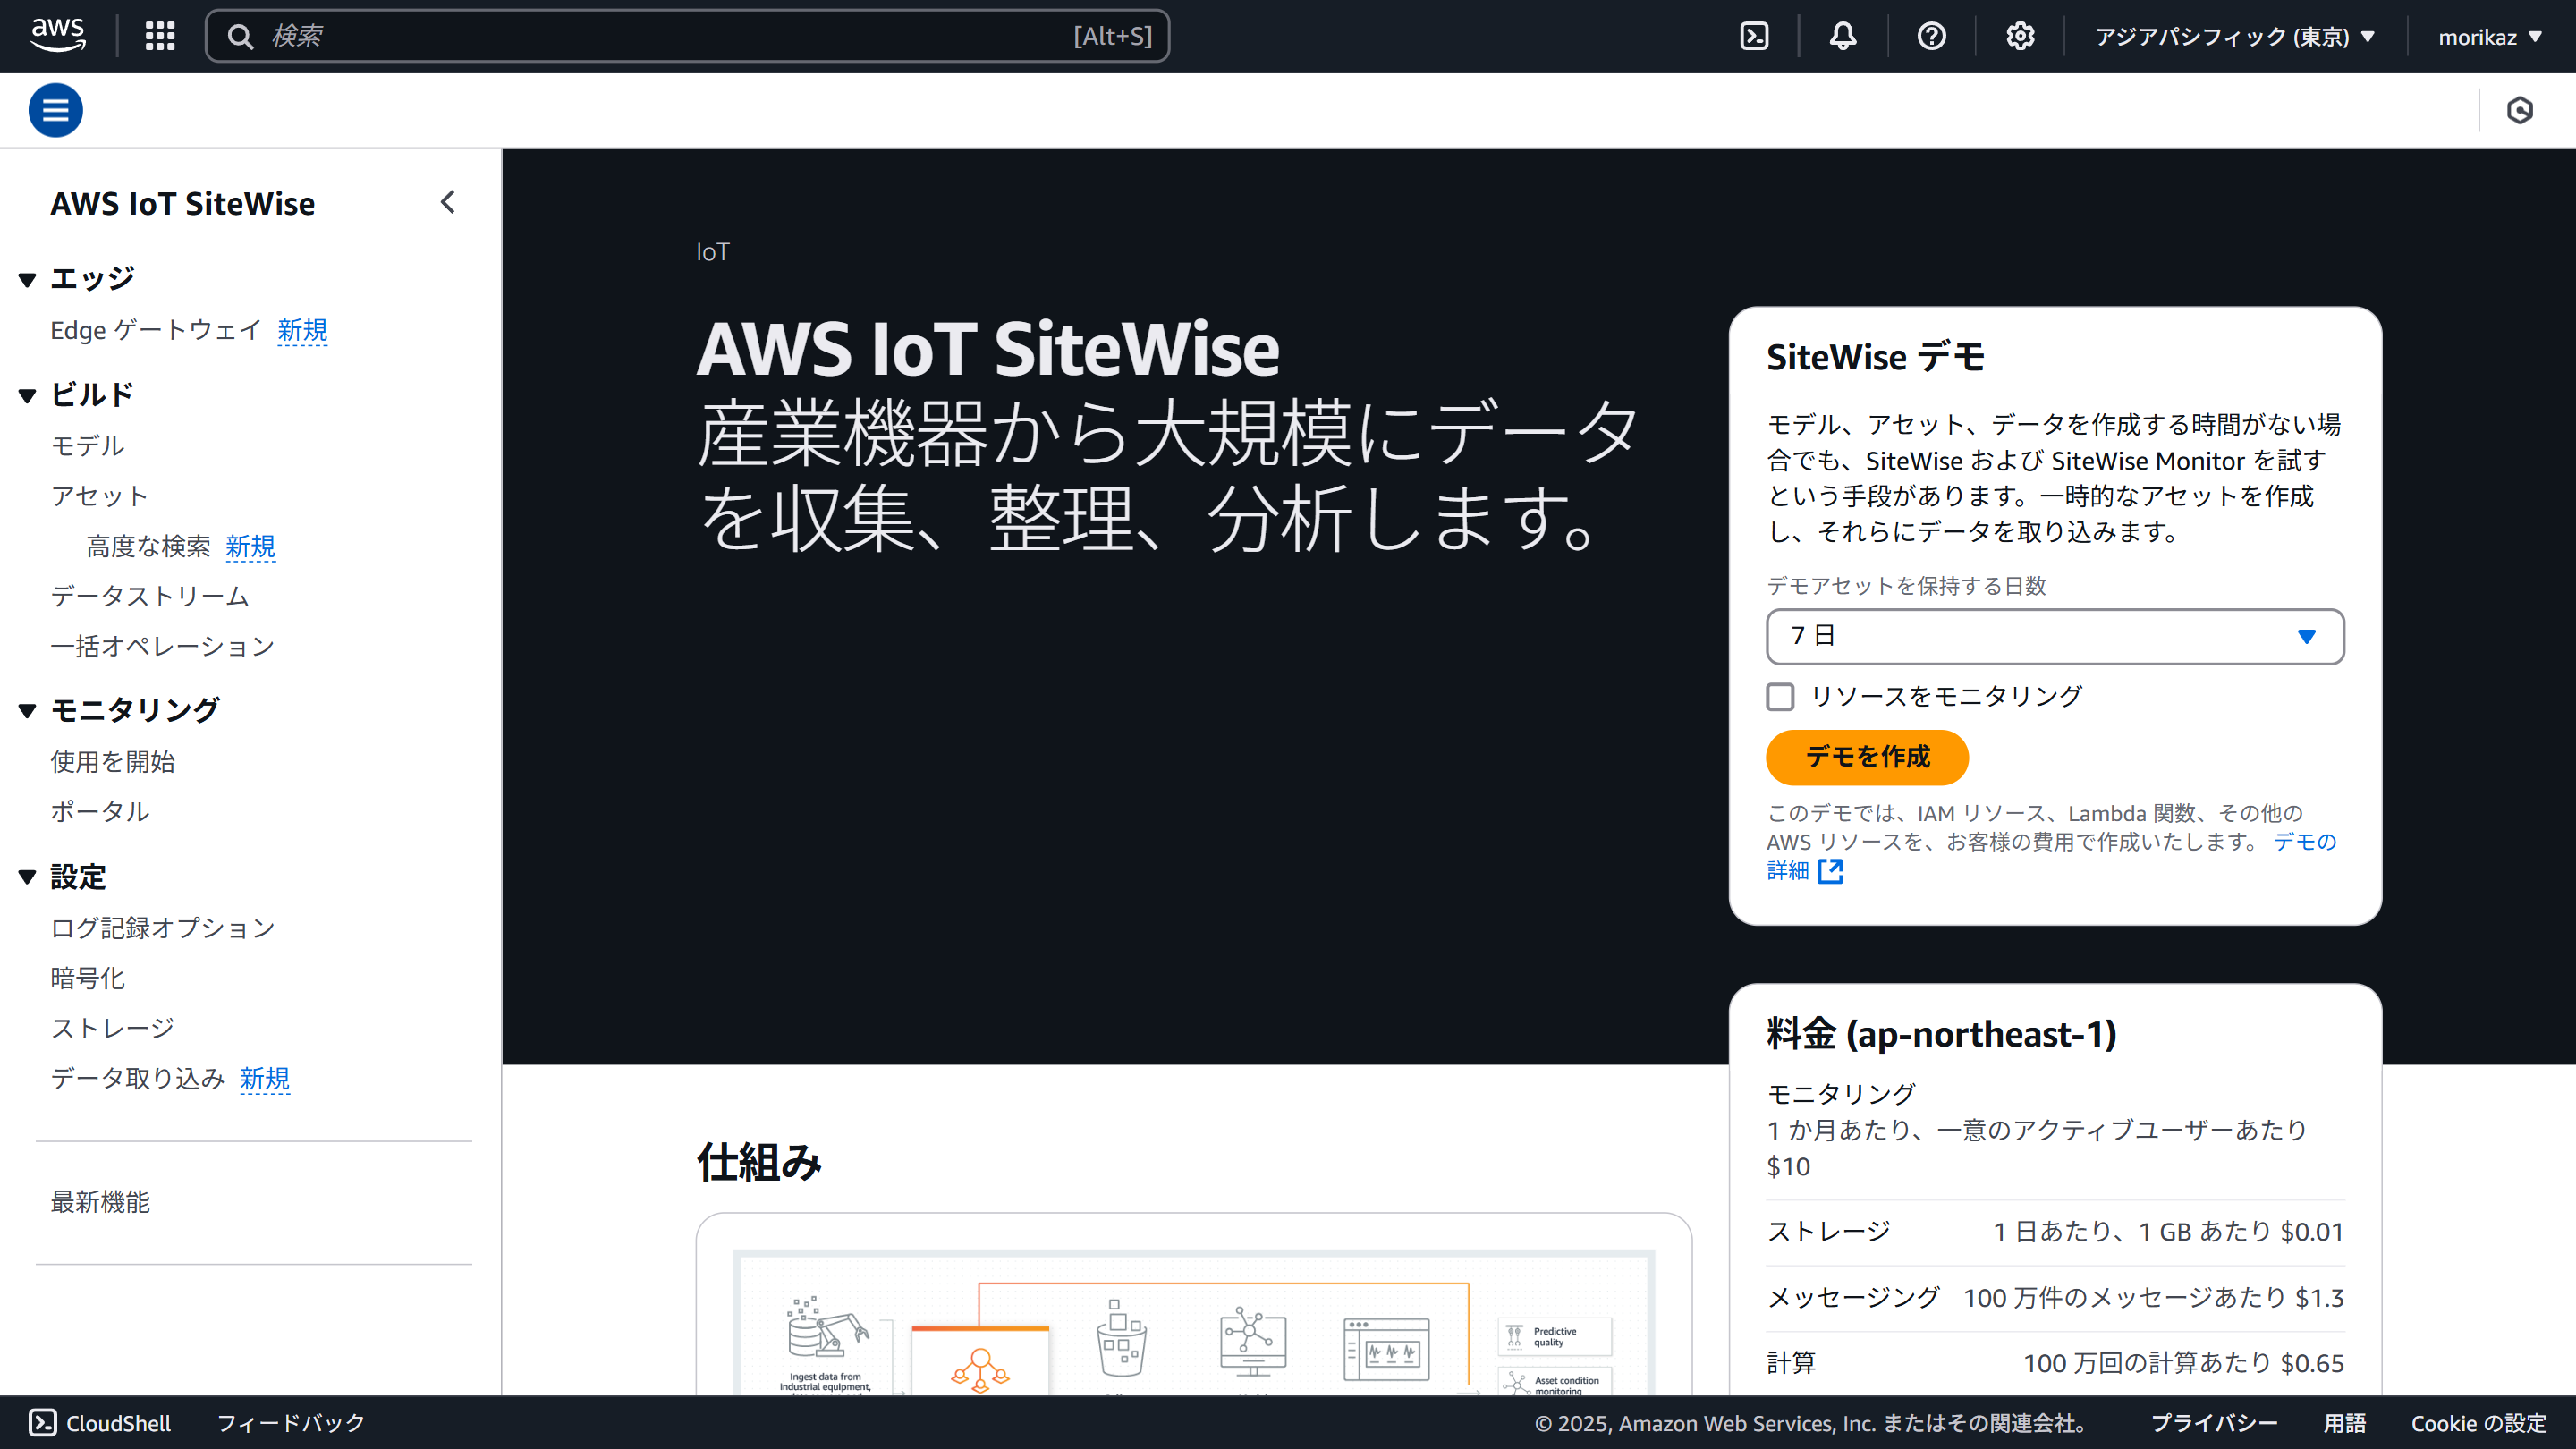Launch CloudShell from top bar icon
2576x1449 pixels.
[x=1754, y=36]
